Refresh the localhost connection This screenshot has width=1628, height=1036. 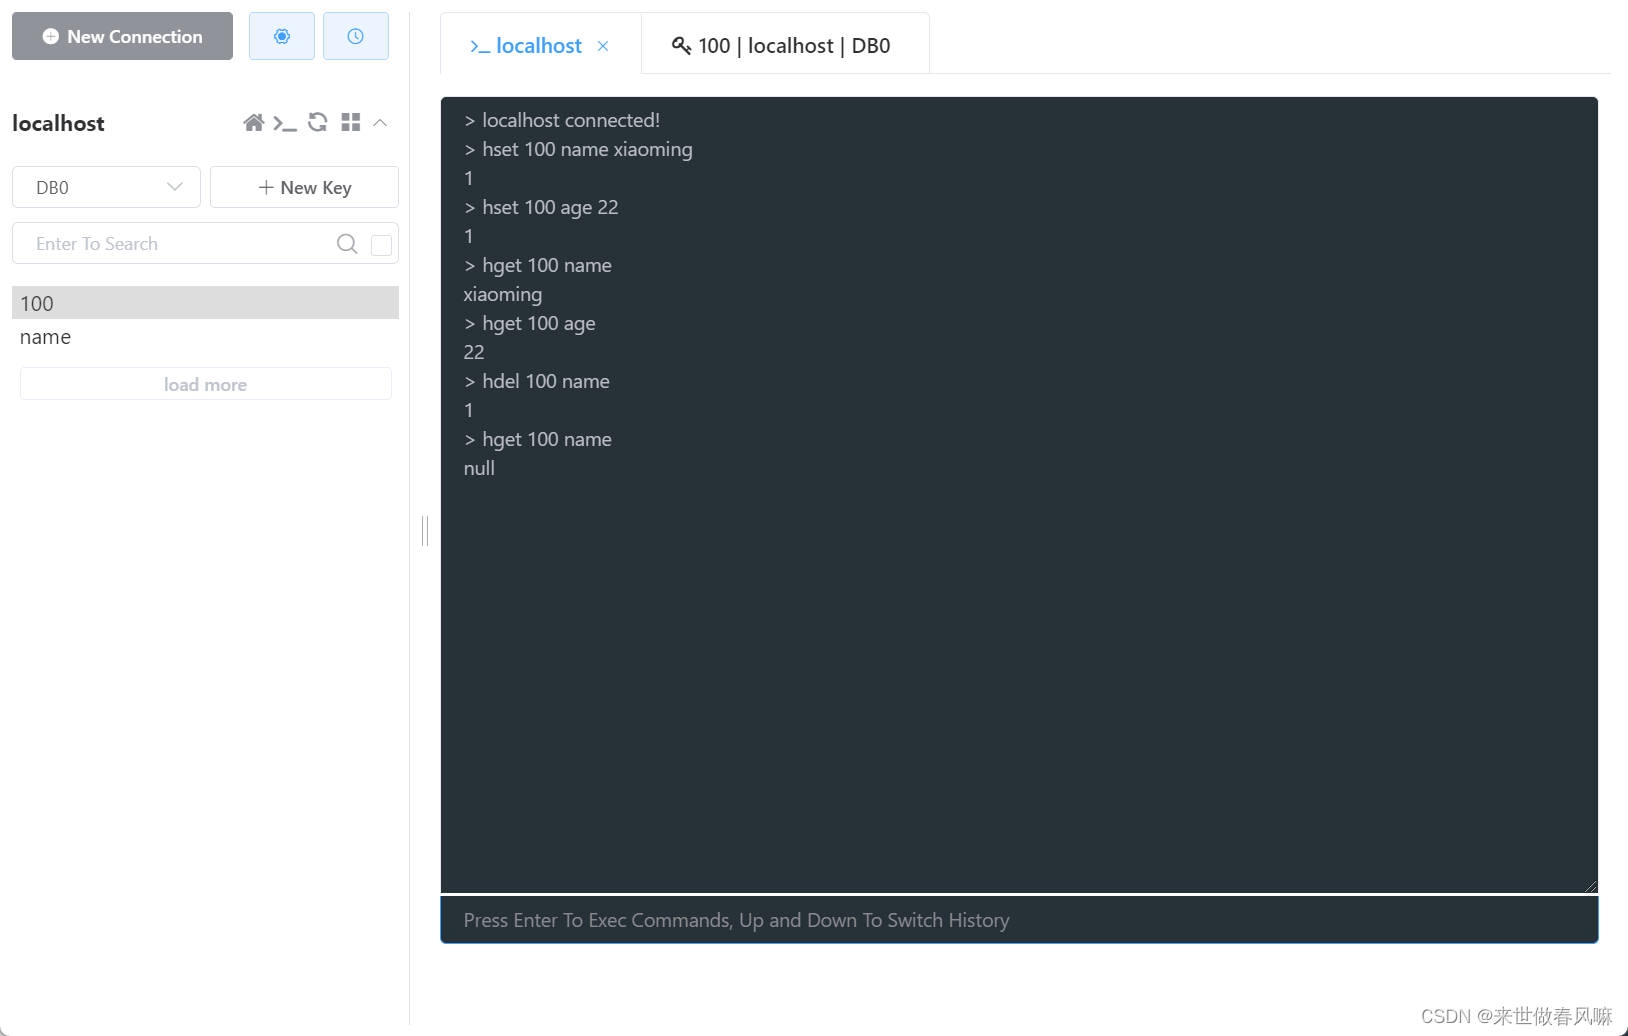[x=318, y=122]
